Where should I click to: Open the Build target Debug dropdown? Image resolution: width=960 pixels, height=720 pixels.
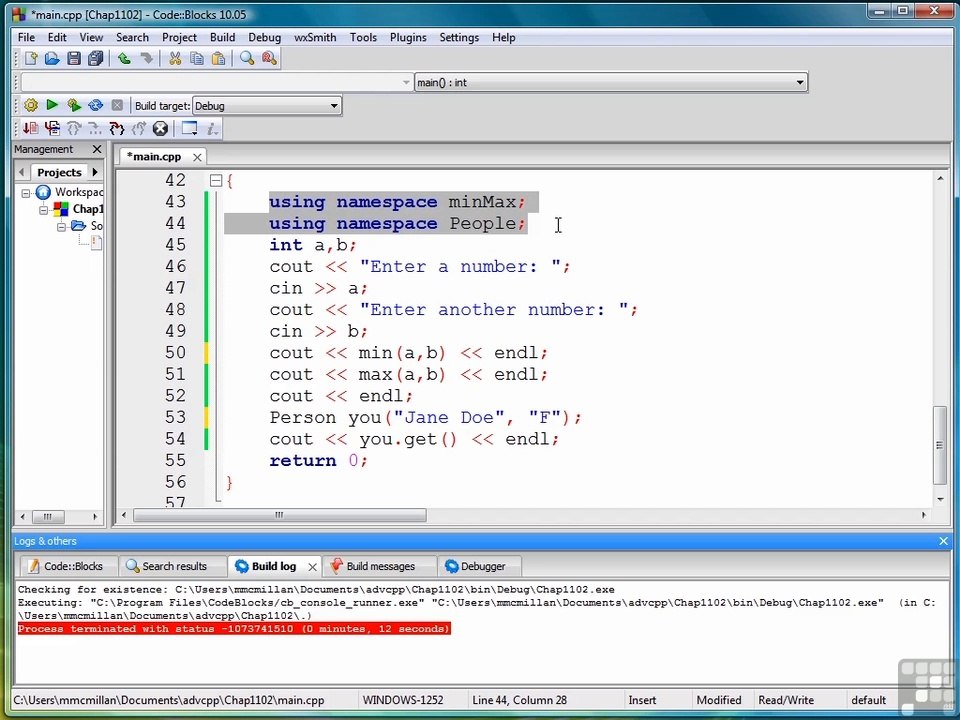pos(267,106)
